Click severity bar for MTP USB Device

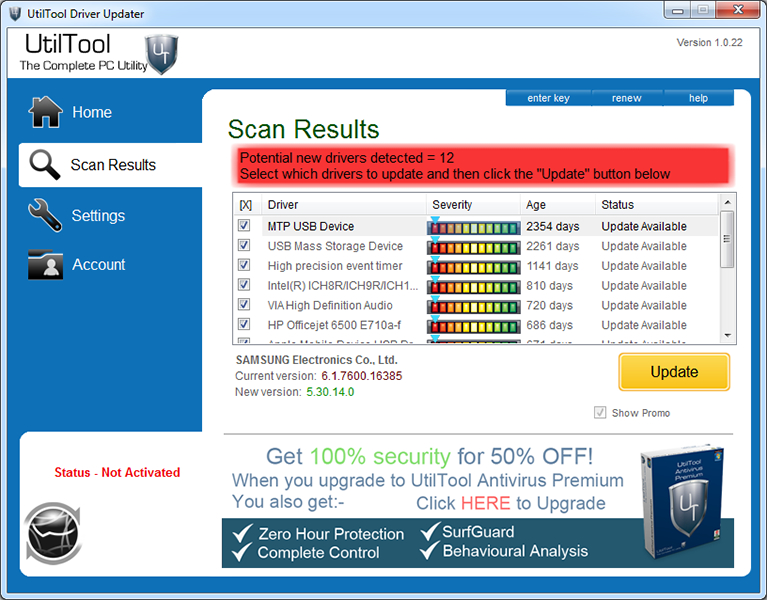click(x=473, y=227)
